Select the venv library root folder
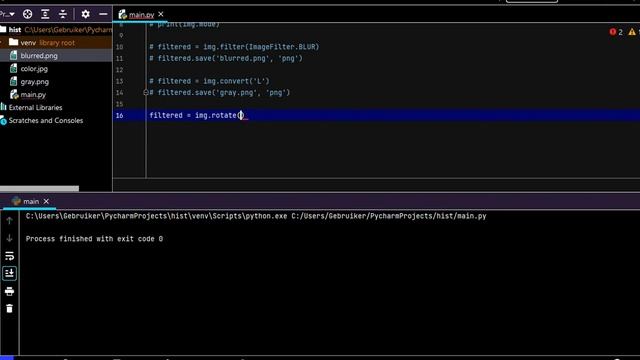Image resolution: width=640 pixels, height=360 pixels. tap(56, 42)
